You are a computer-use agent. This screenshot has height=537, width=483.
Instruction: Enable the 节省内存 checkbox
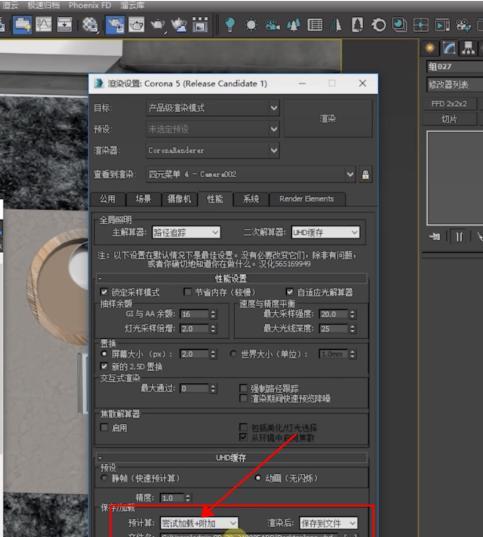pyautogui.click(x=187, y=292)
